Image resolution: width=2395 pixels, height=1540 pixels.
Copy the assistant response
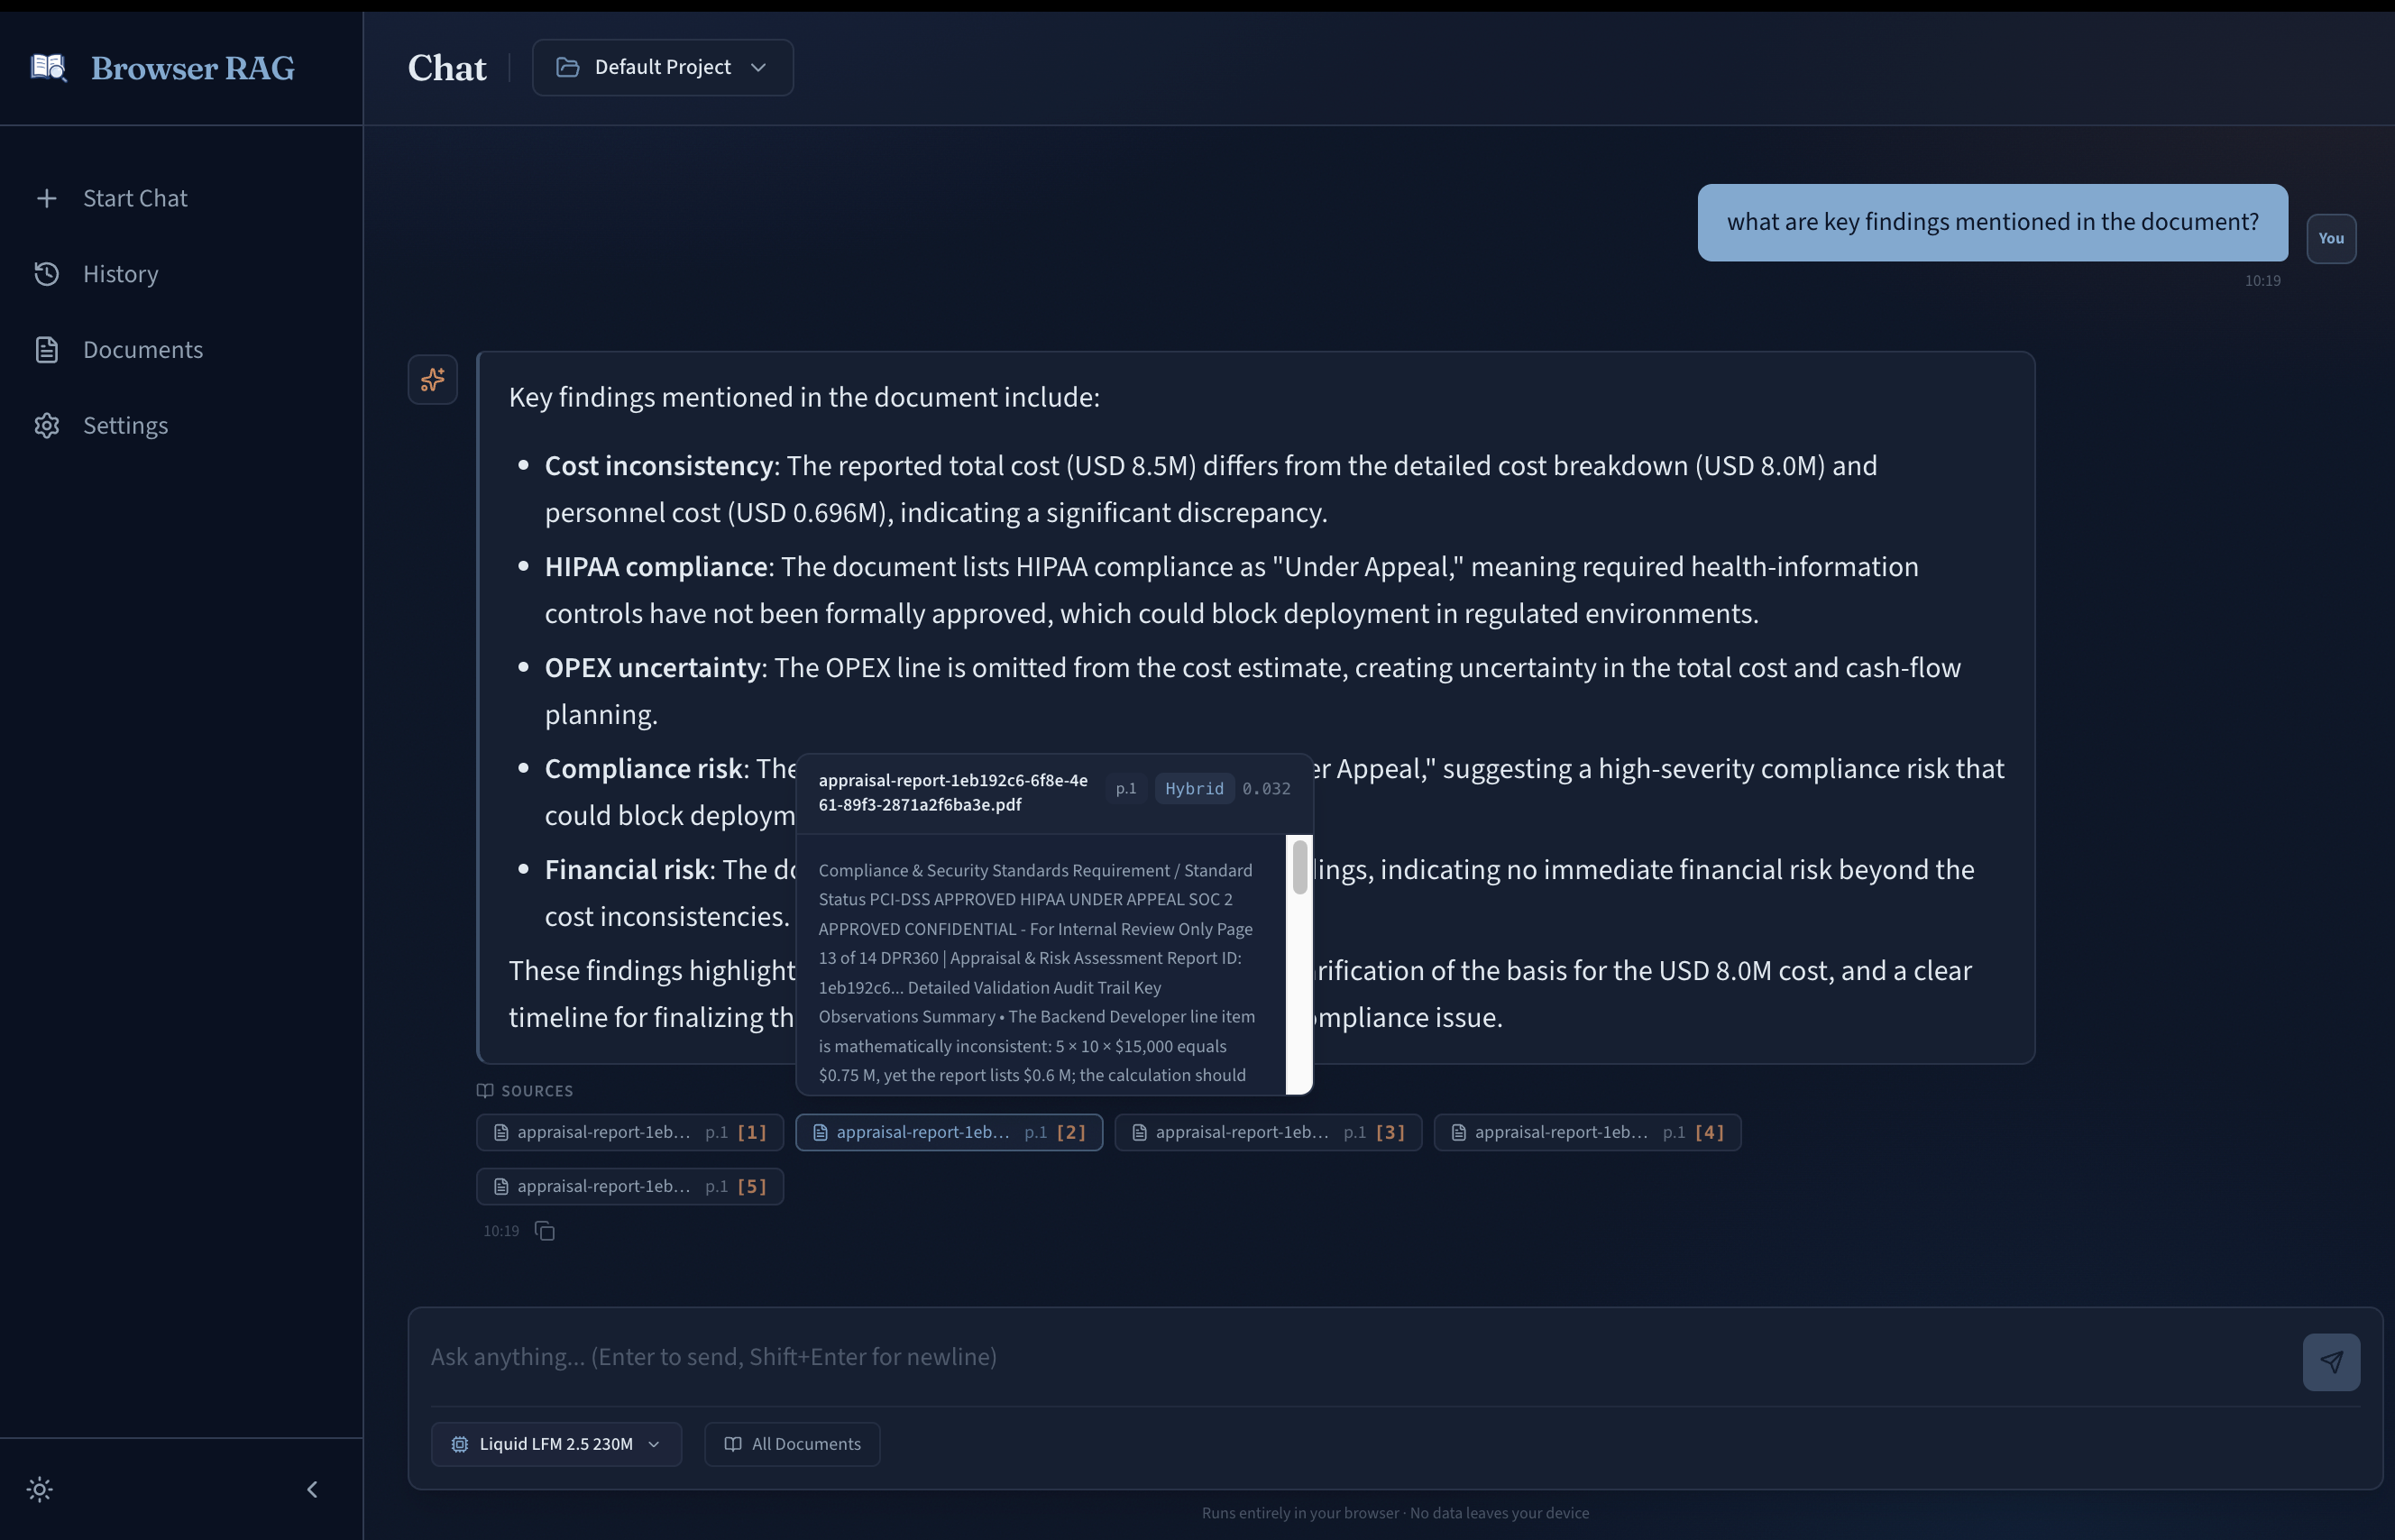point(544,1231)
